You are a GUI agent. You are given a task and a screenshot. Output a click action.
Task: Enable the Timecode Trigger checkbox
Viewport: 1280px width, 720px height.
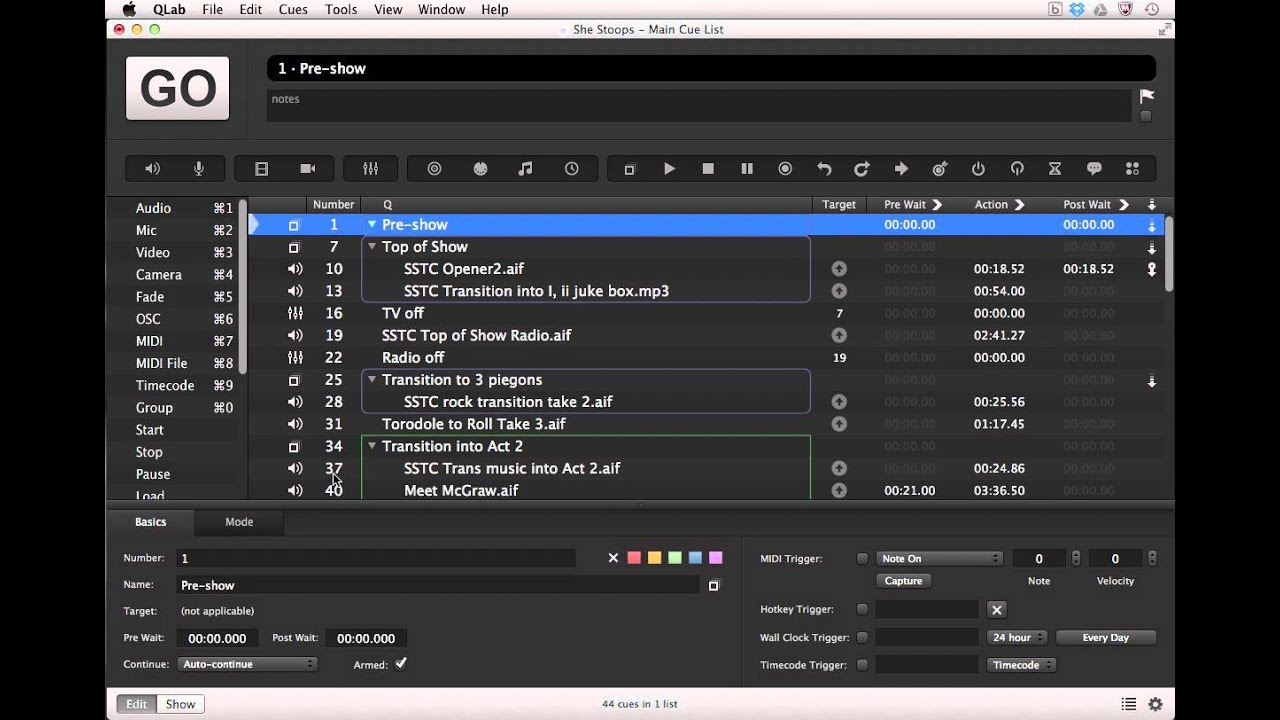(862, 665)
